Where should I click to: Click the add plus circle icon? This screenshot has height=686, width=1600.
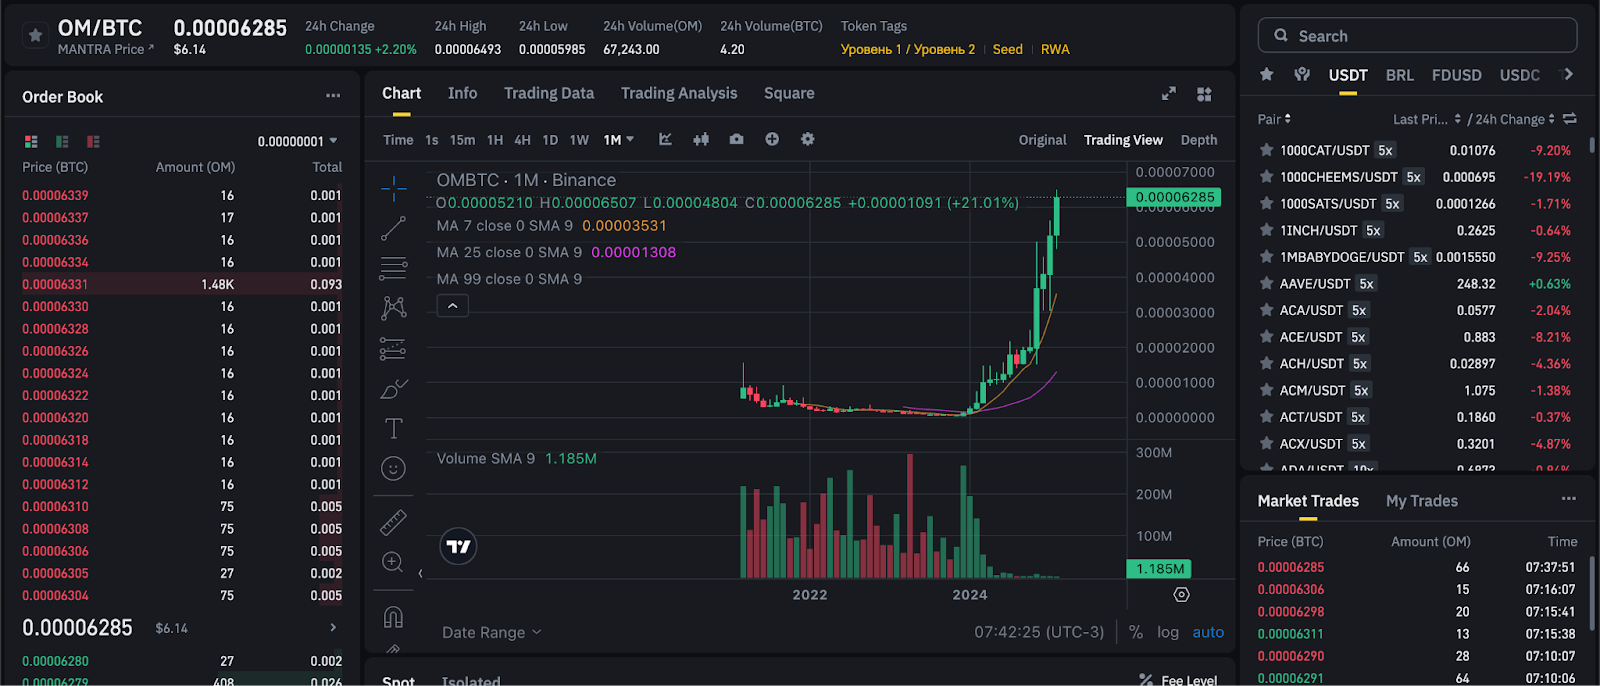pos(772,140)
